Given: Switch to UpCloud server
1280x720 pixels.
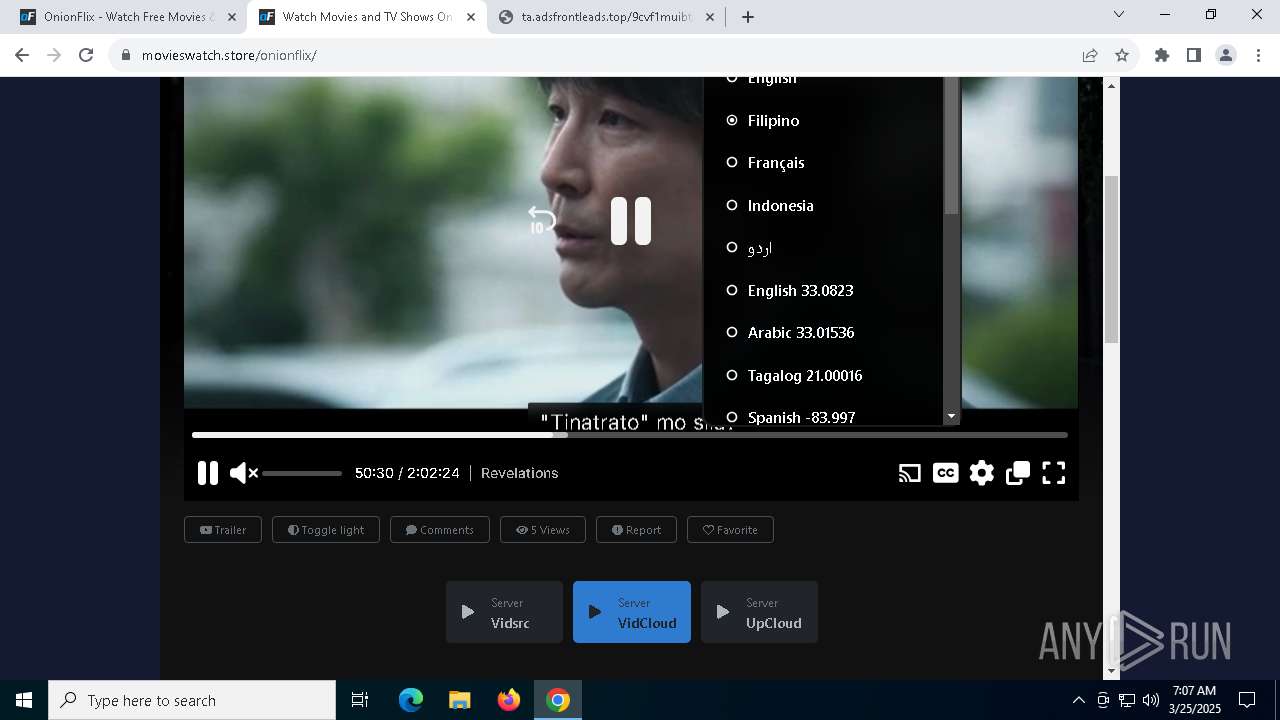Looking at the screenshot, I should coord(759,612).
